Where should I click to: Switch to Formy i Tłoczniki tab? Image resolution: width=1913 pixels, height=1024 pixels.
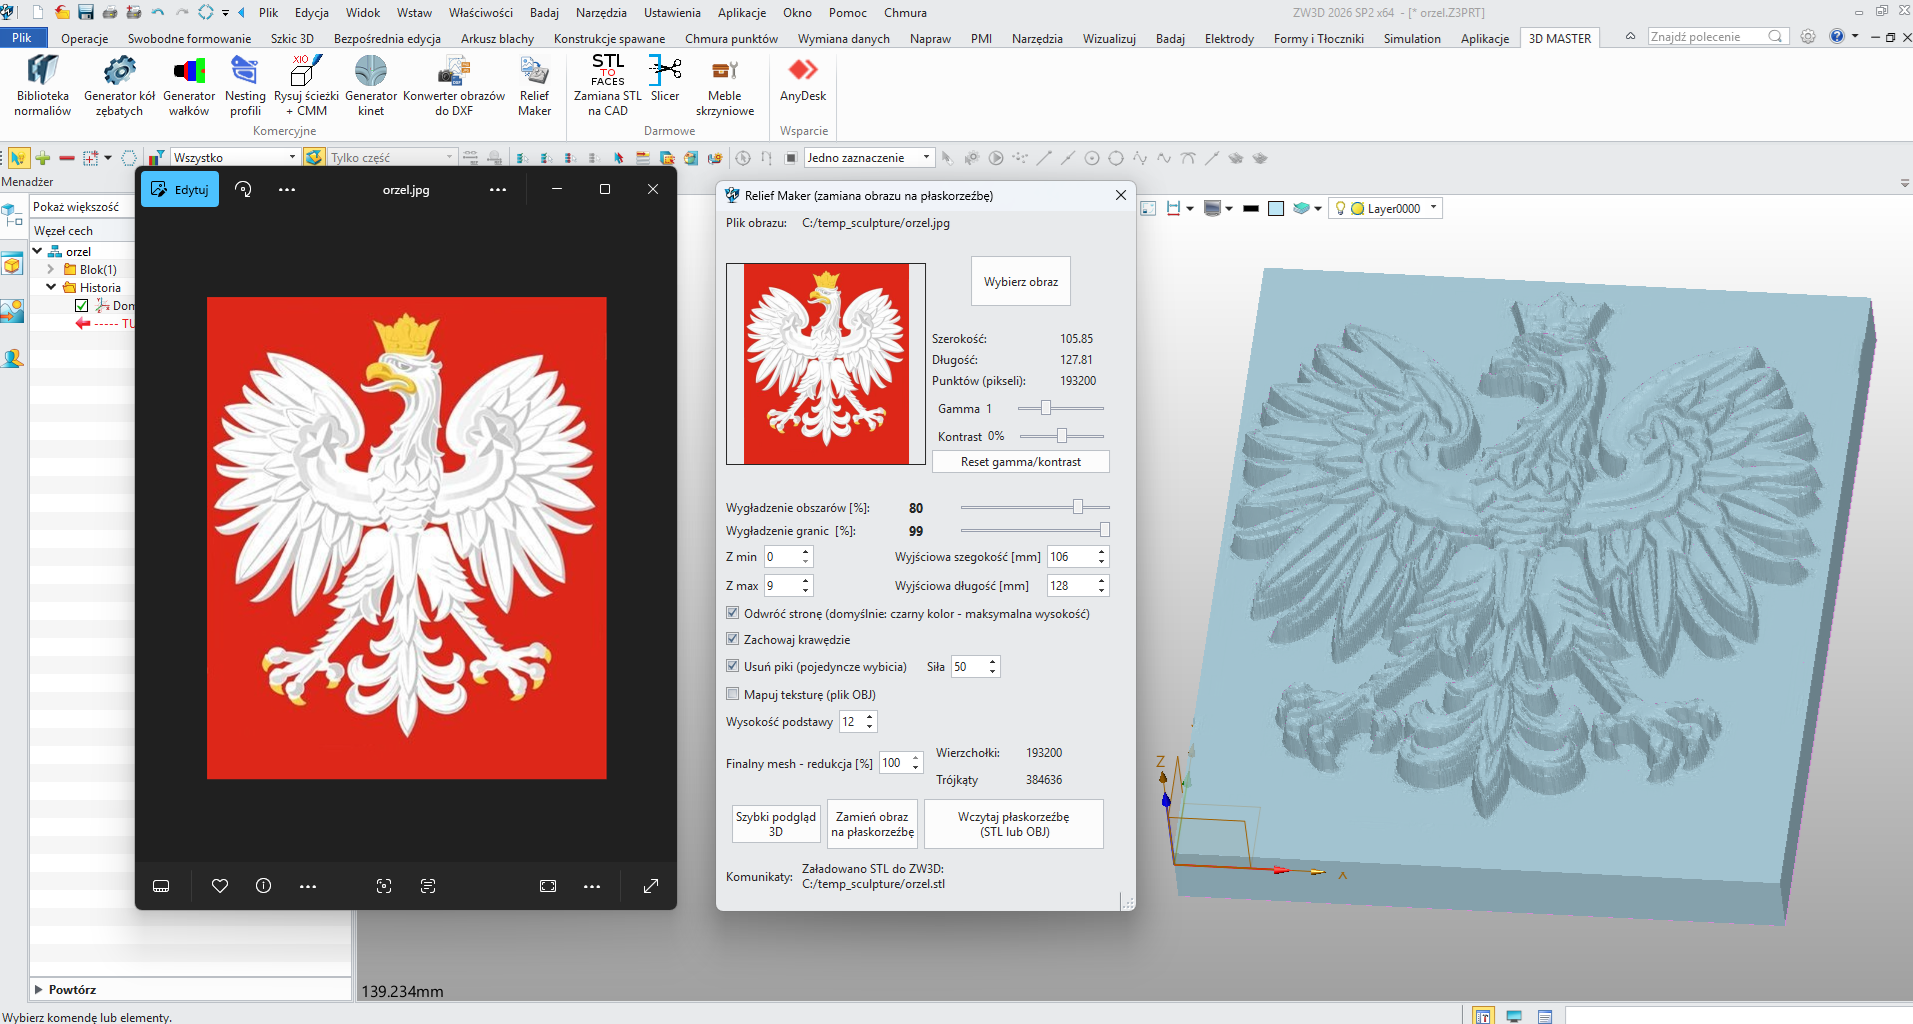[x=1318, y=38]
